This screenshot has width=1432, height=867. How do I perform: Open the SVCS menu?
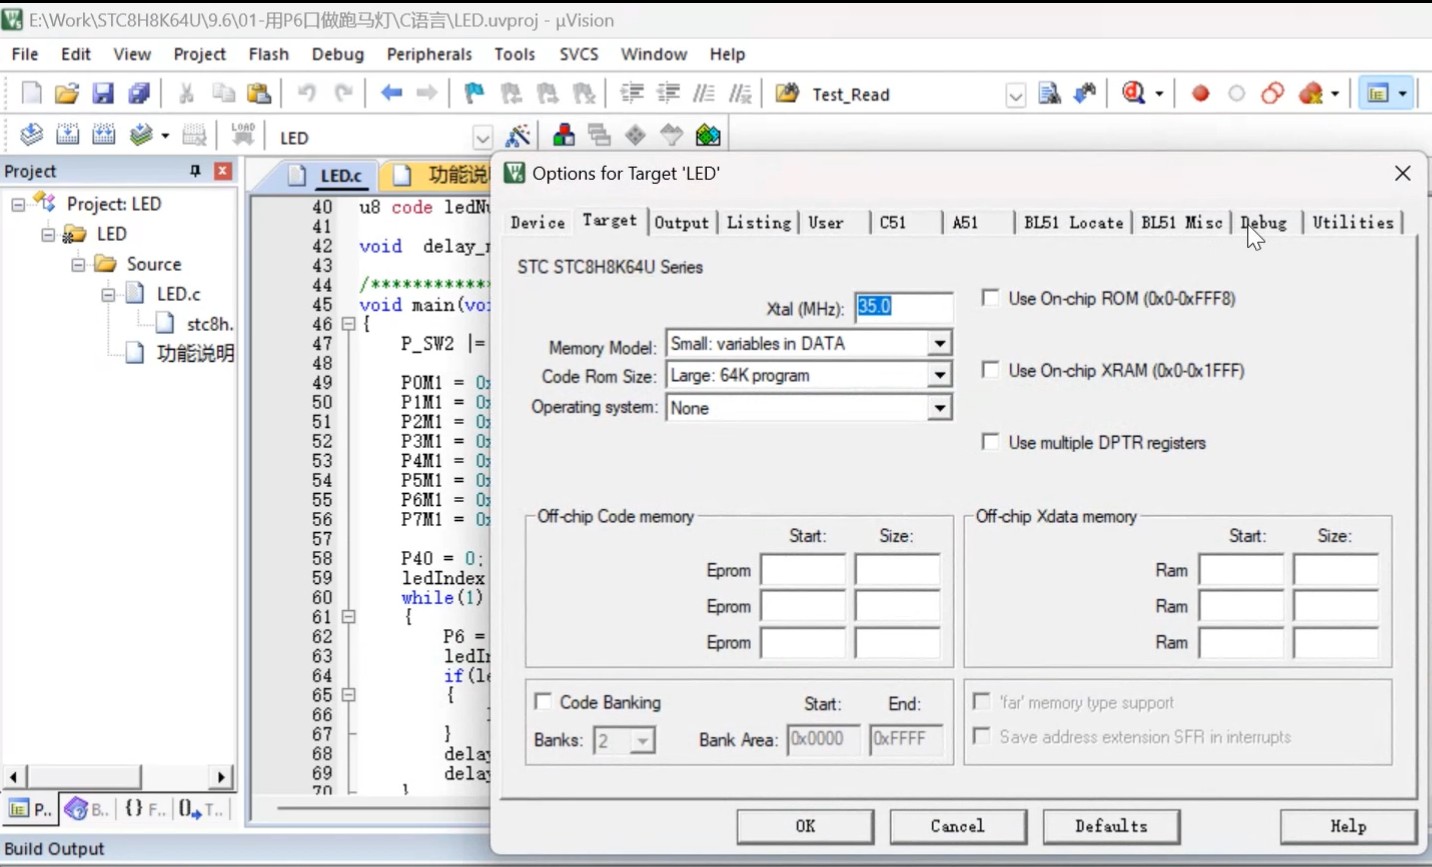(x=579, y=54)
